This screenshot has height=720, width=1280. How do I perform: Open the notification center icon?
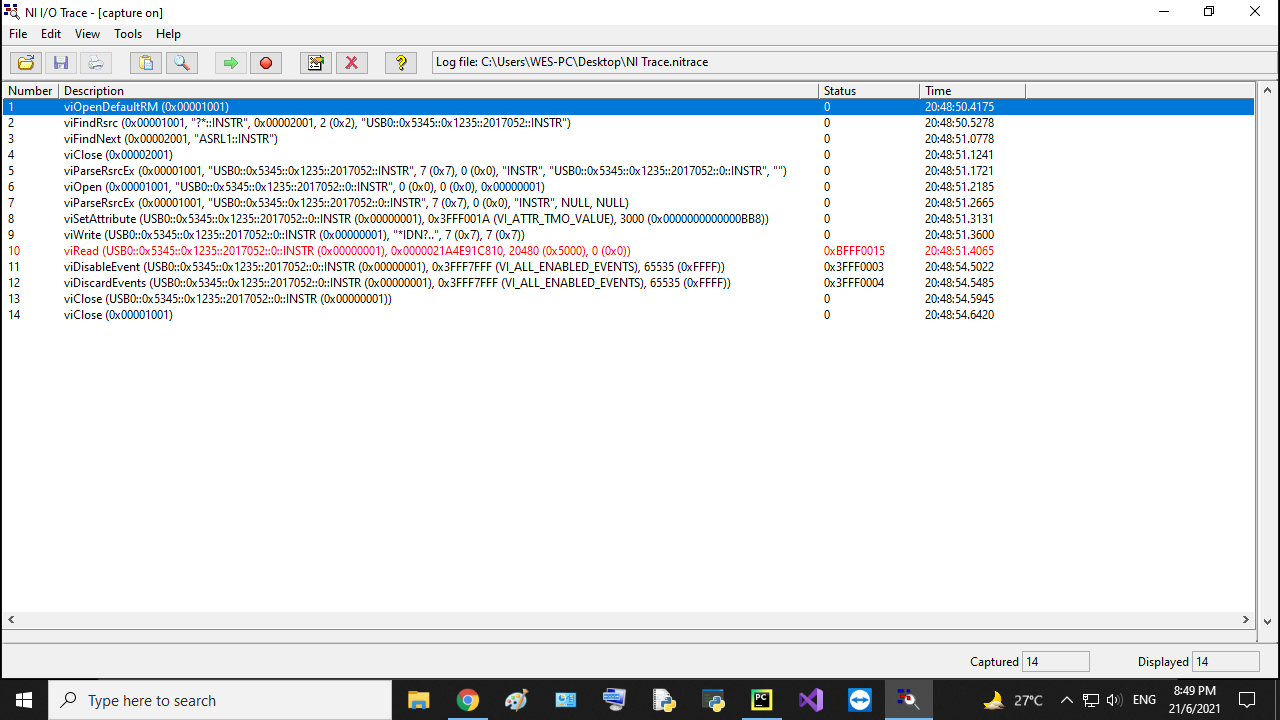1247,700
